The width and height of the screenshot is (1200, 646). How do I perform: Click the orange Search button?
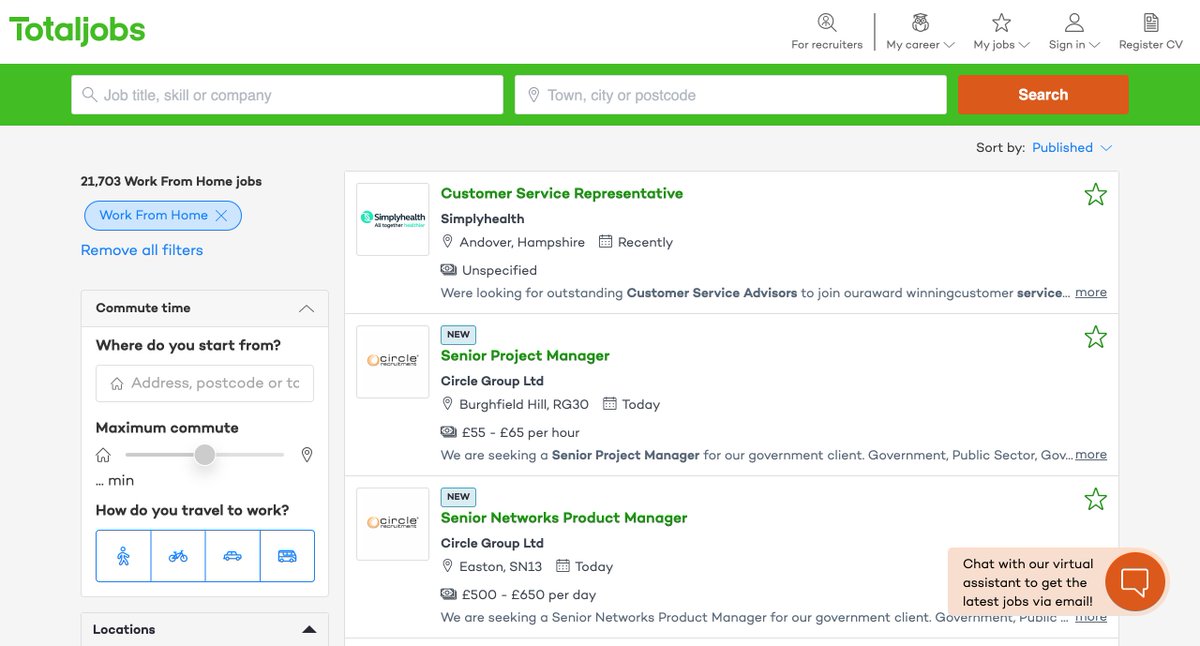point(1043,95)
